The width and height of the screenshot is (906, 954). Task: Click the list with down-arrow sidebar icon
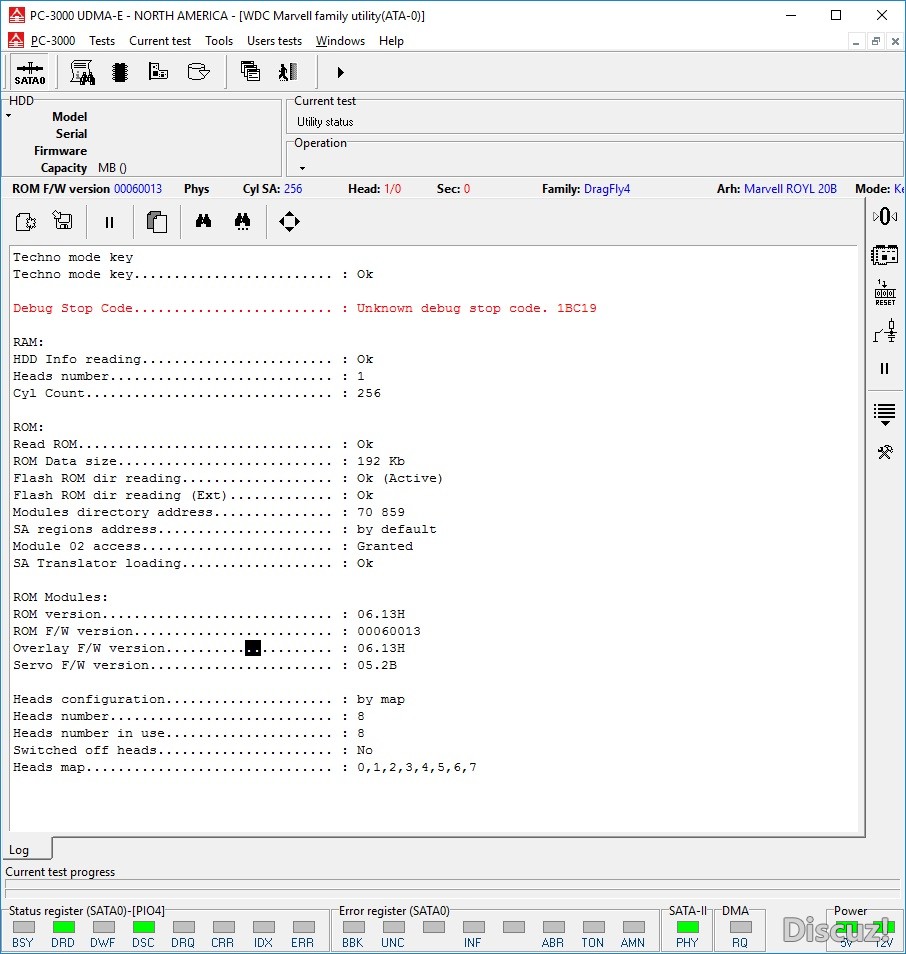pos(885,412)
